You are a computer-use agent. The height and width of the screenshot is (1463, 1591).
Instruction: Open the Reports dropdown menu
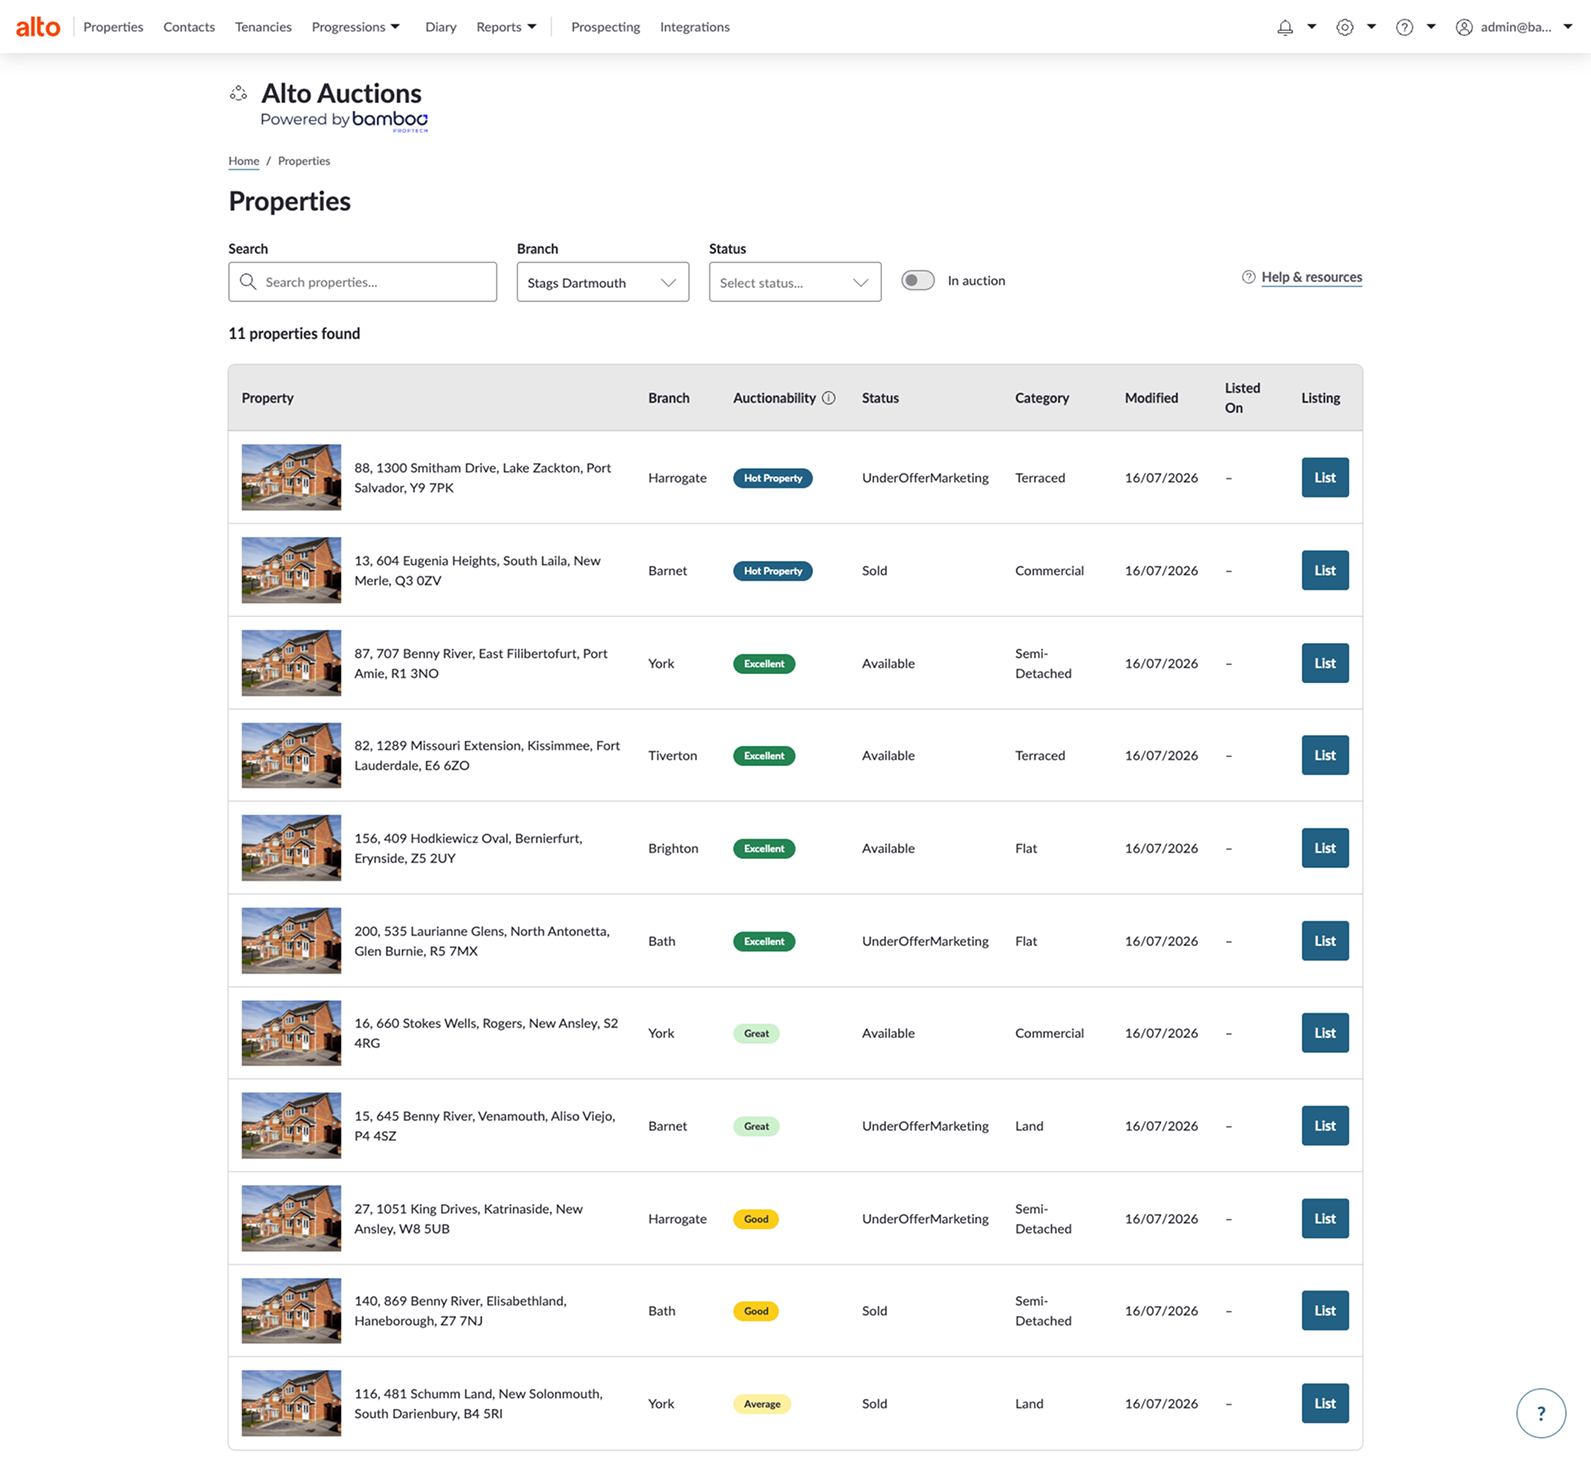(506, 27)
